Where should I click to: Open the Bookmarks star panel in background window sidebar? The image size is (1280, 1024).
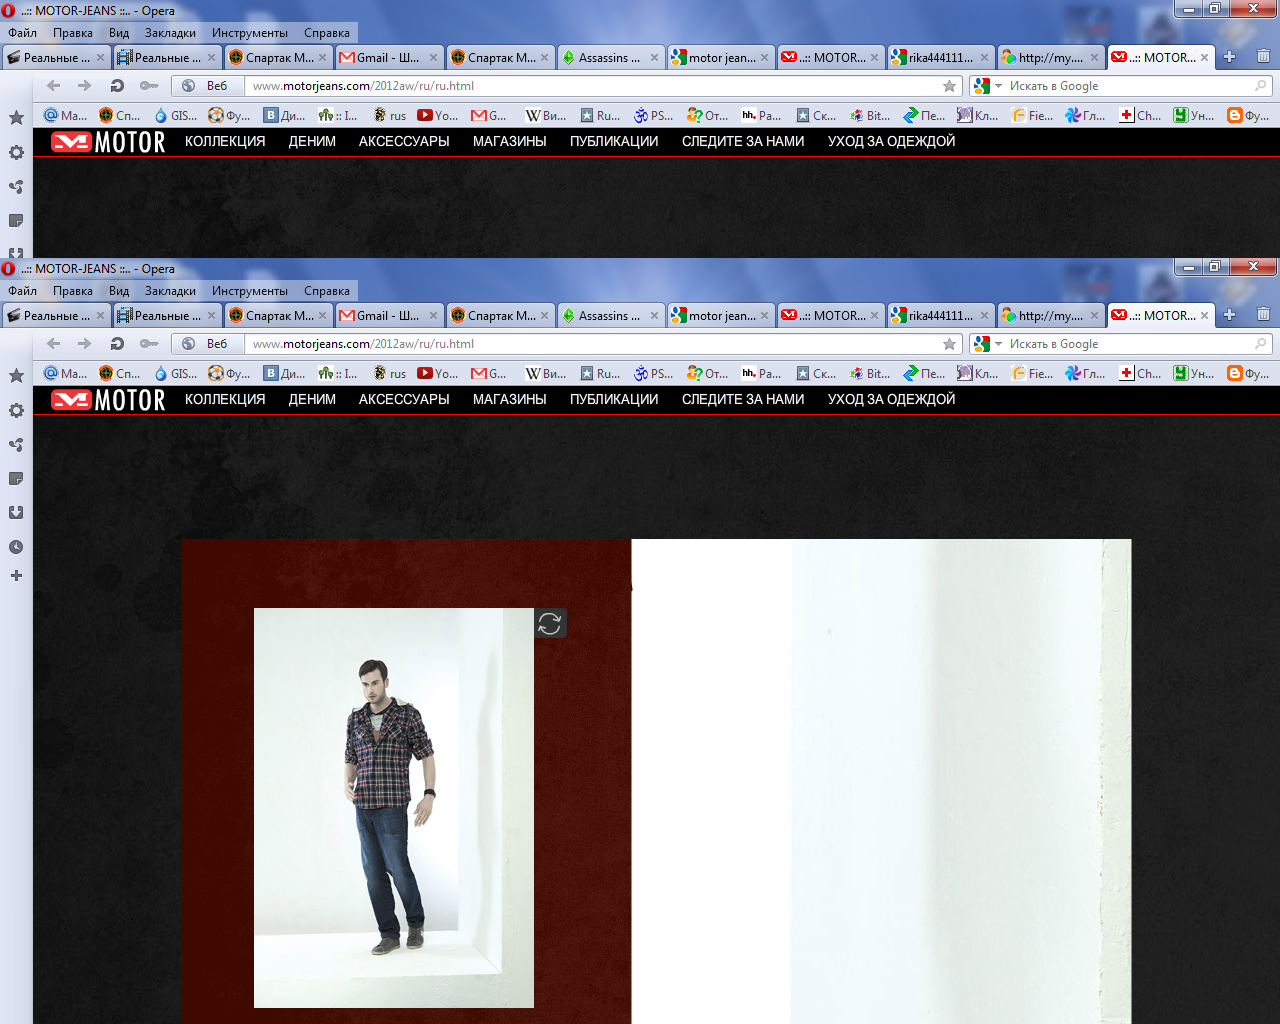pyautogui.click(x=16, y=118)
